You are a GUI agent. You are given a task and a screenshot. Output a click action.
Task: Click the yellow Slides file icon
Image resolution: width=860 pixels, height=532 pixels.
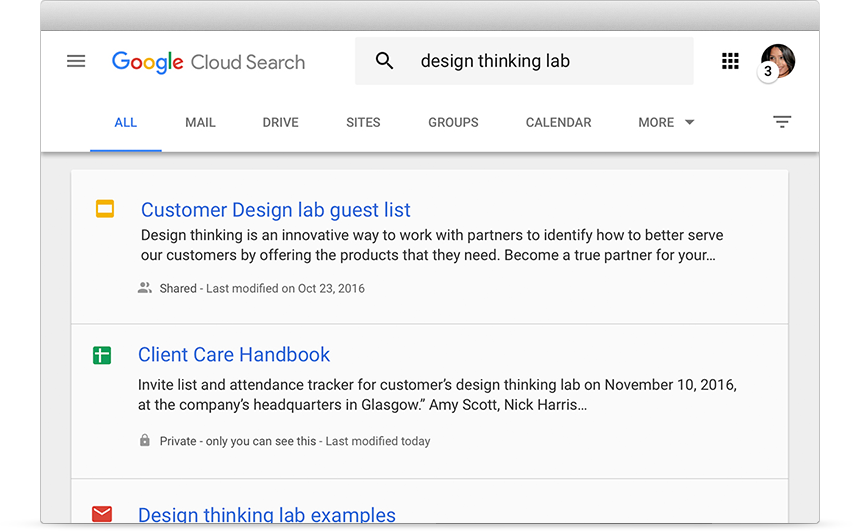click(x=104, y=209)
